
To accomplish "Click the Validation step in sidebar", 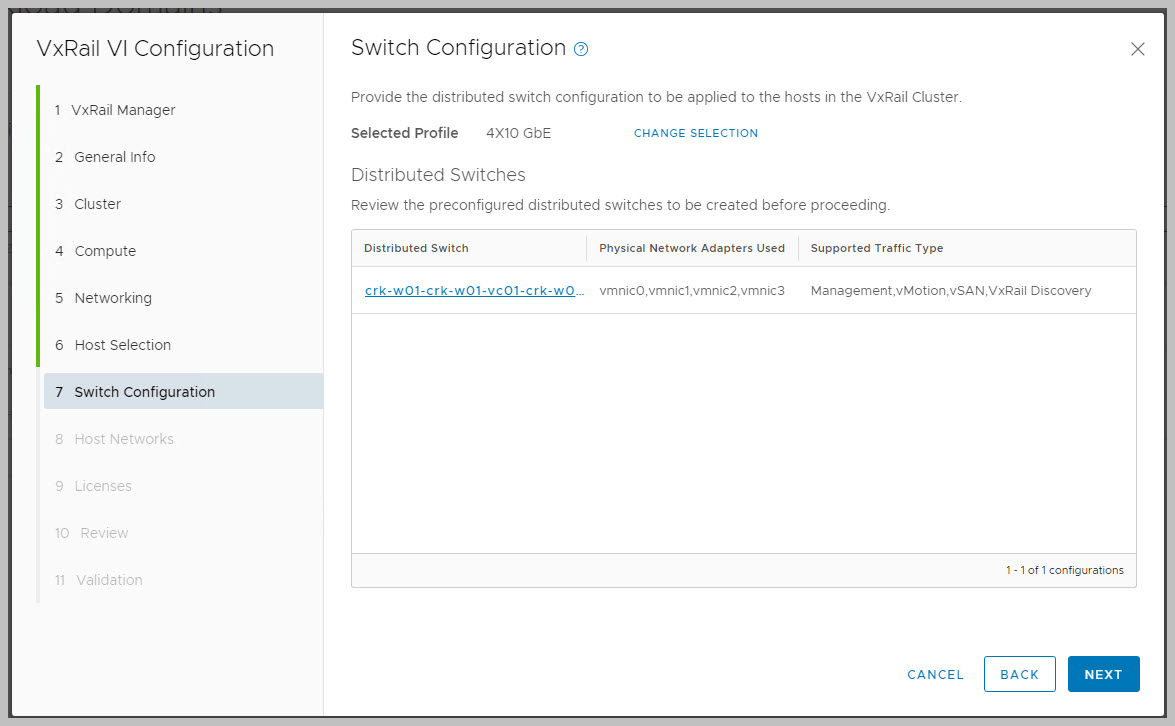I will click(109, 580).
